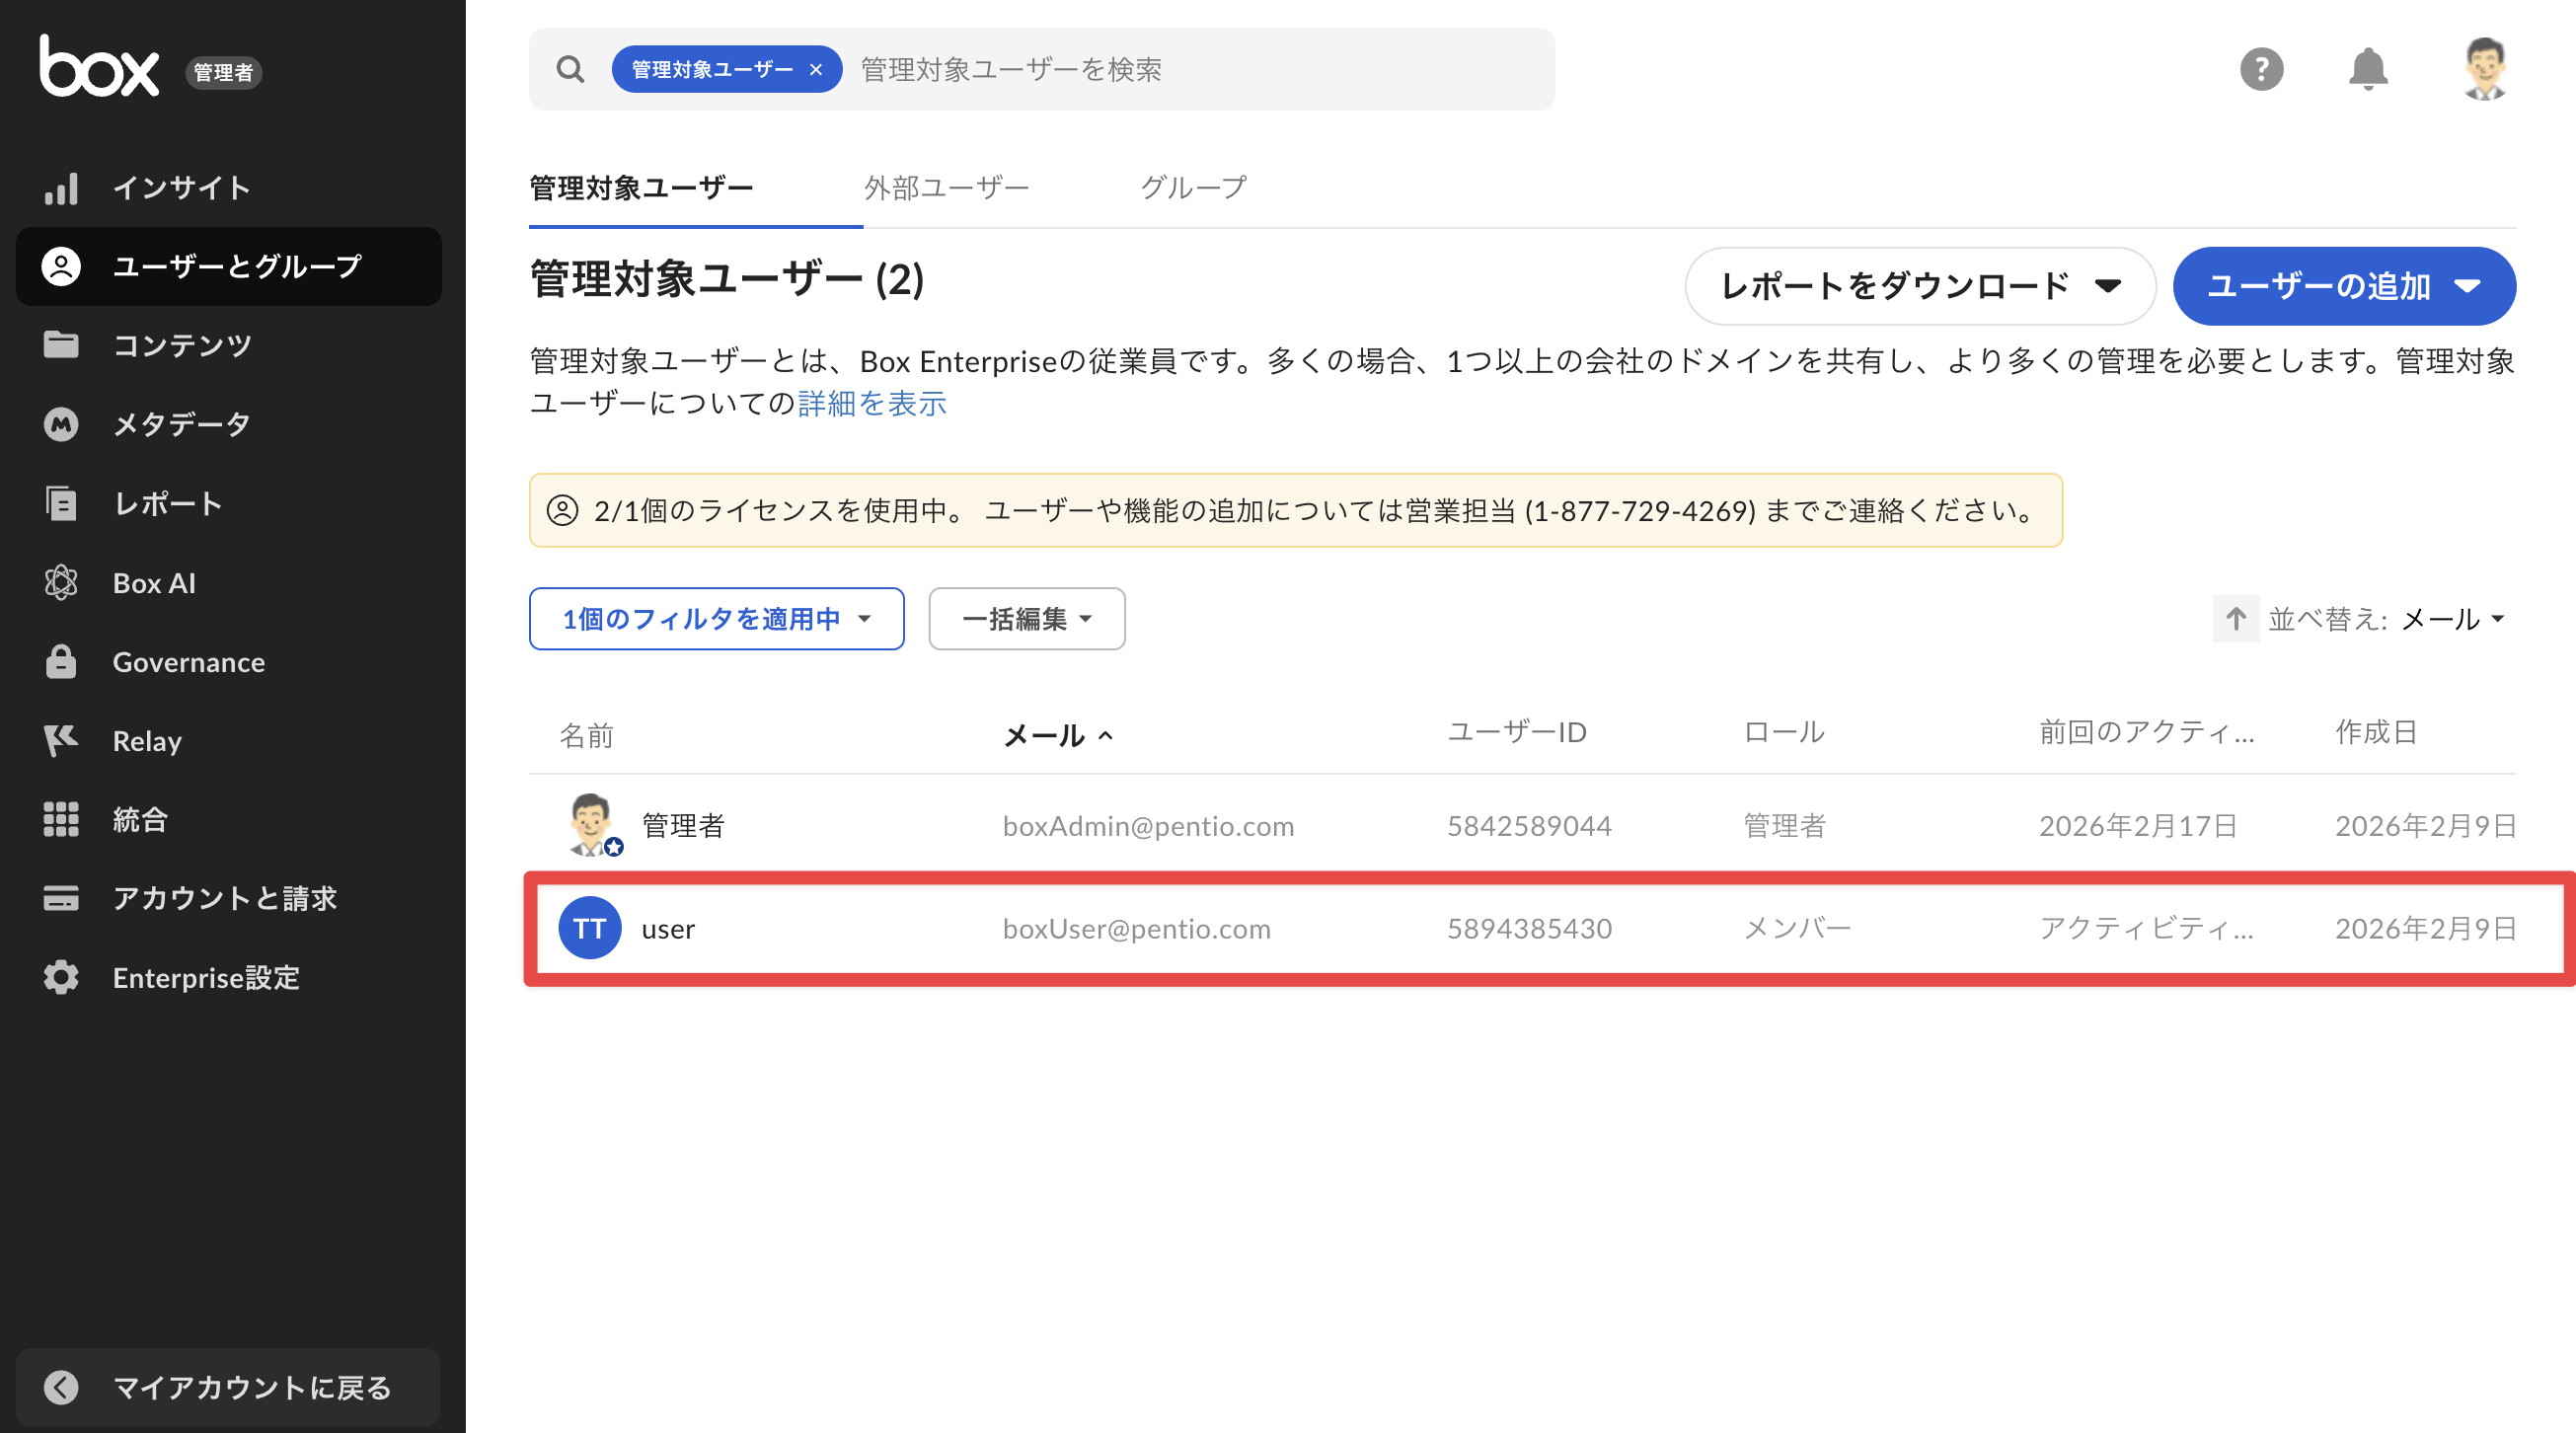Remove the 管理対象ユーザー search filter chip

pyautogui.click(x=816, y=69)
